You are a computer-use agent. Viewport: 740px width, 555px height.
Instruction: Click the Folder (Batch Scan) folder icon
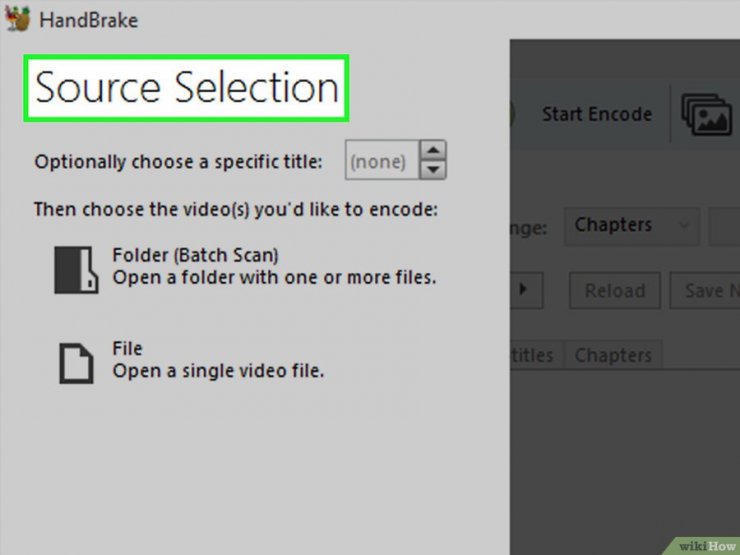[76, 270]
